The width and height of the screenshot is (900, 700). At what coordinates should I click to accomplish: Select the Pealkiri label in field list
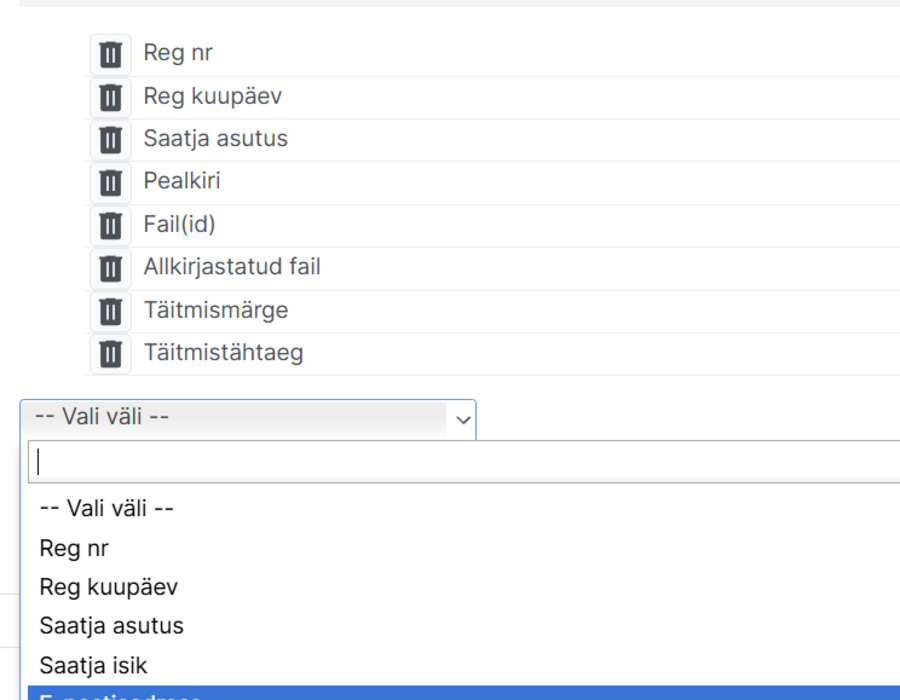[x=182, y=181]
